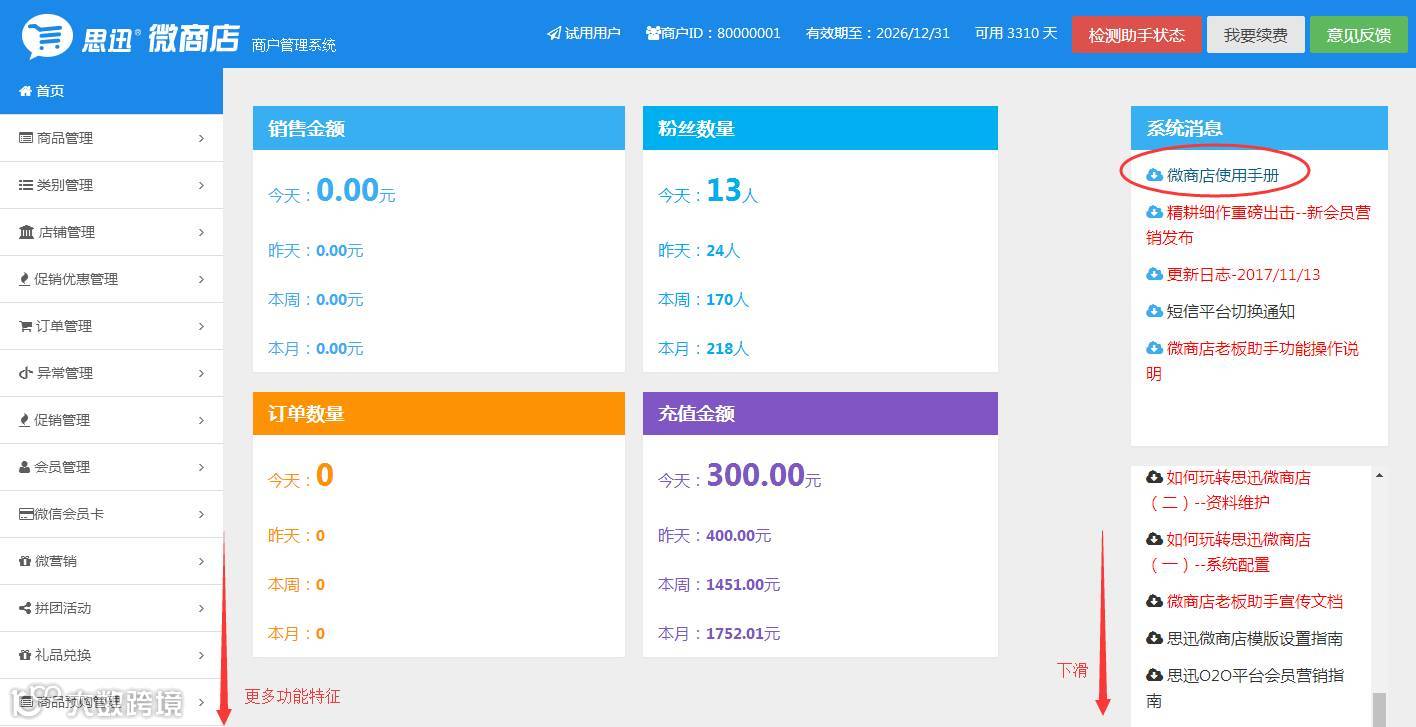Click the users icon beside 商户ID

(653, 33)
